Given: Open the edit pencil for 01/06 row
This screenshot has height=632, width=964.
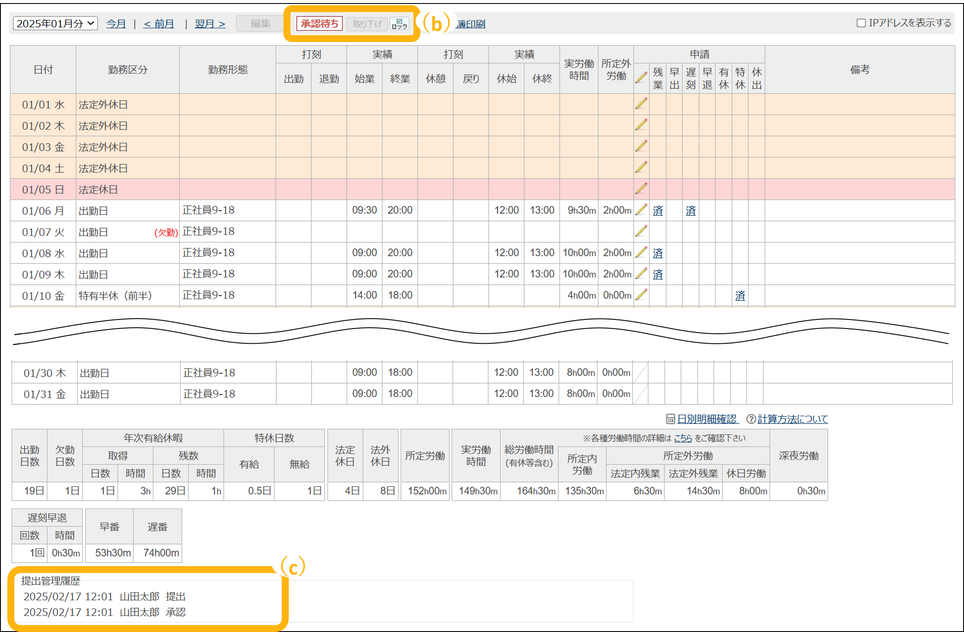Looking at the screenshot, I should pos(641,210).
